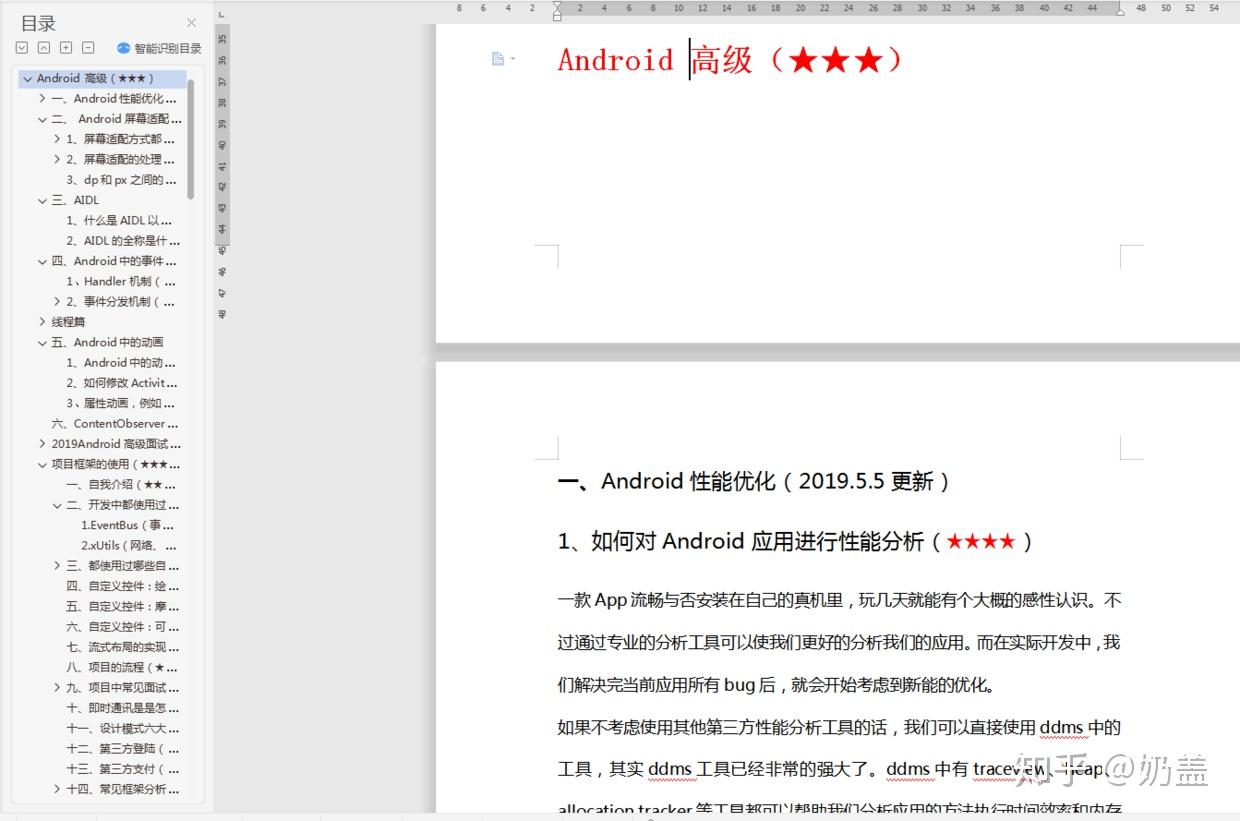Go to 1、什么是 AIDL 以 heading
The image size is (1240, 821).
click(x=119, y=220)
